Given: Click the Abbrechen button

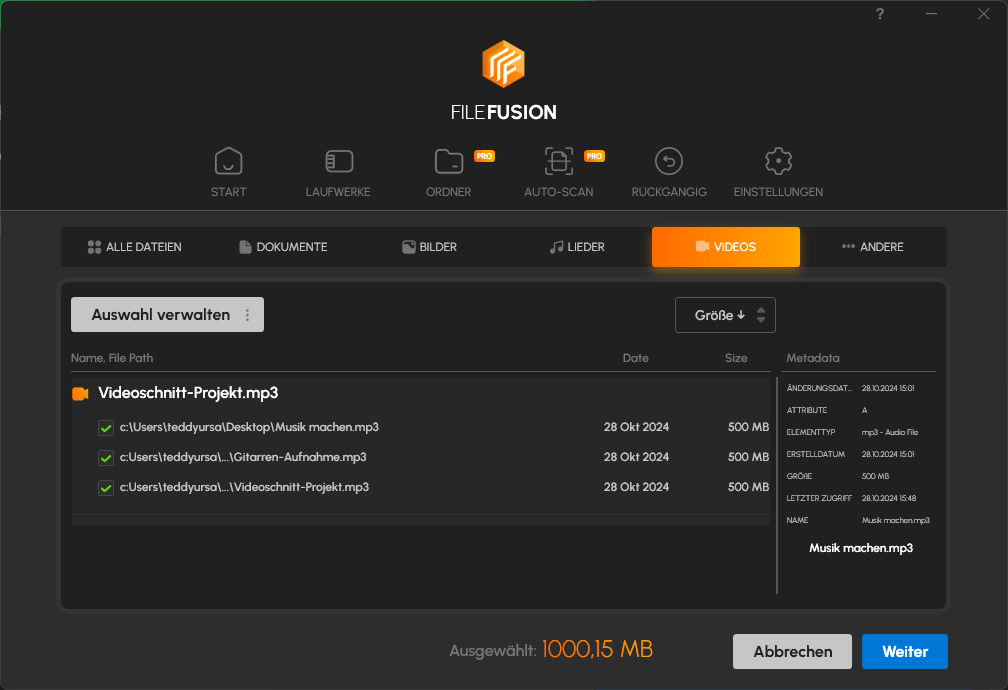Looking at the screenshot, I should (792, 651).
